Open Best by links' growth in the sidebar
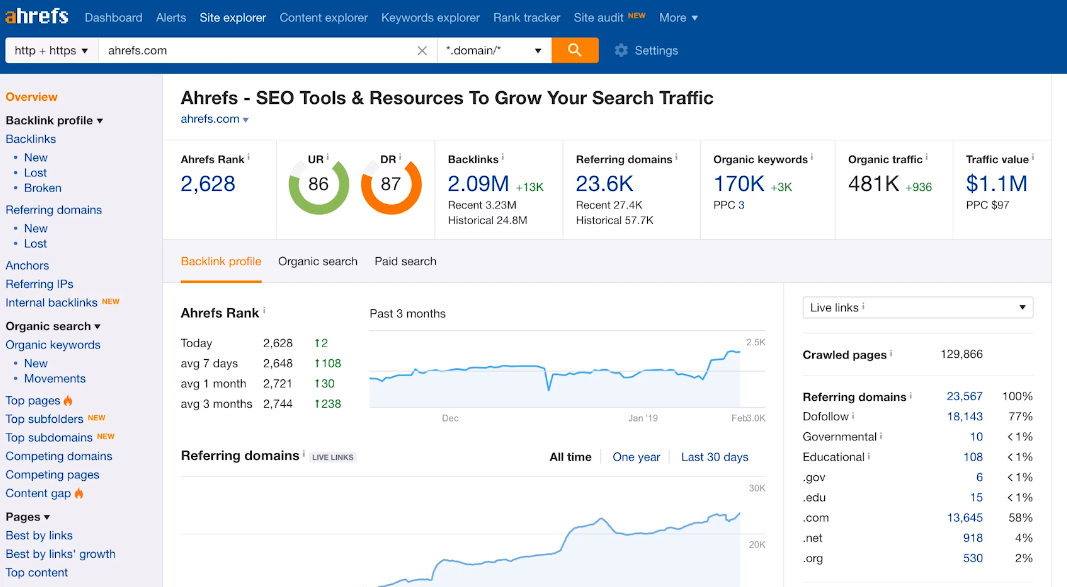The image size is (1067, 587). point(61,554)
